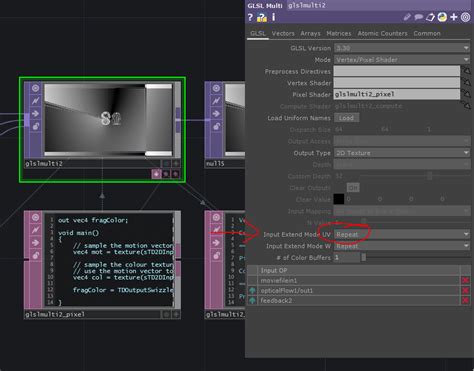Click the highlighted pink docked DAT icon under glslmulti2

coord(156,174)
